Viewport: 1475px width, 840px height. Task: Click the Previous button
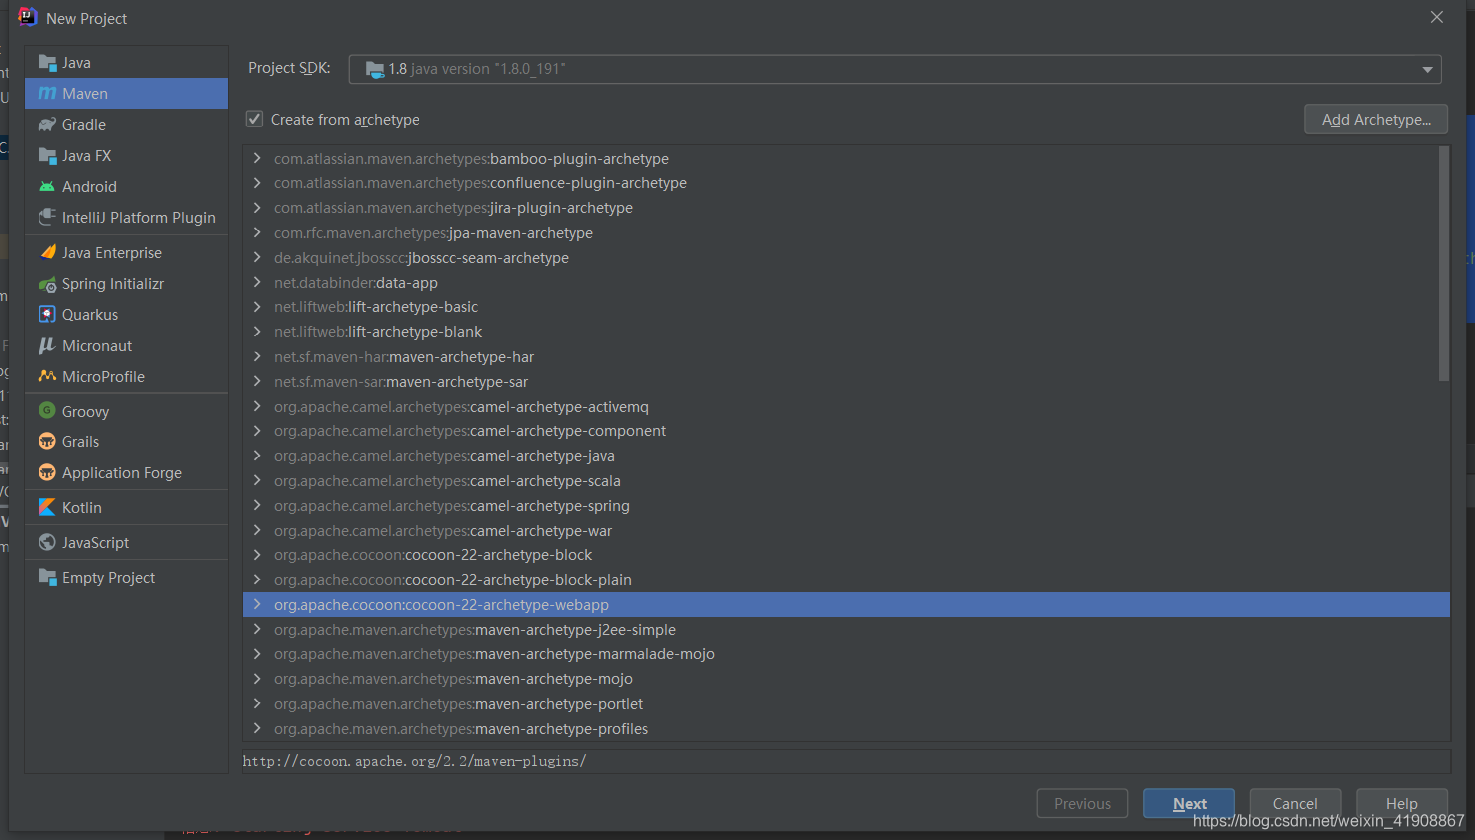coord(1082,804)
